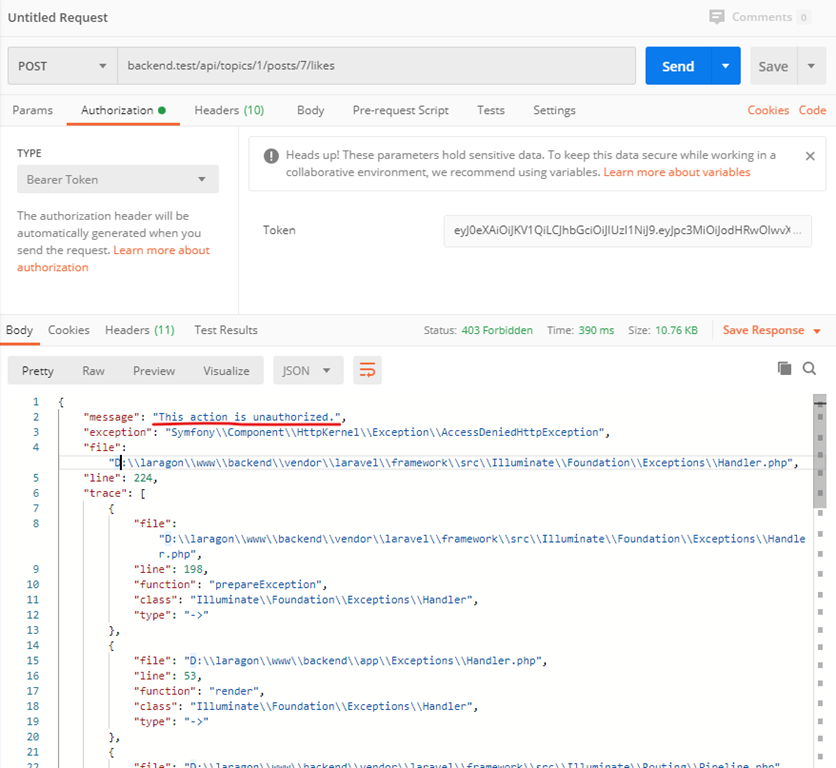Open the Learn more about variables link

tap(677, 172)
